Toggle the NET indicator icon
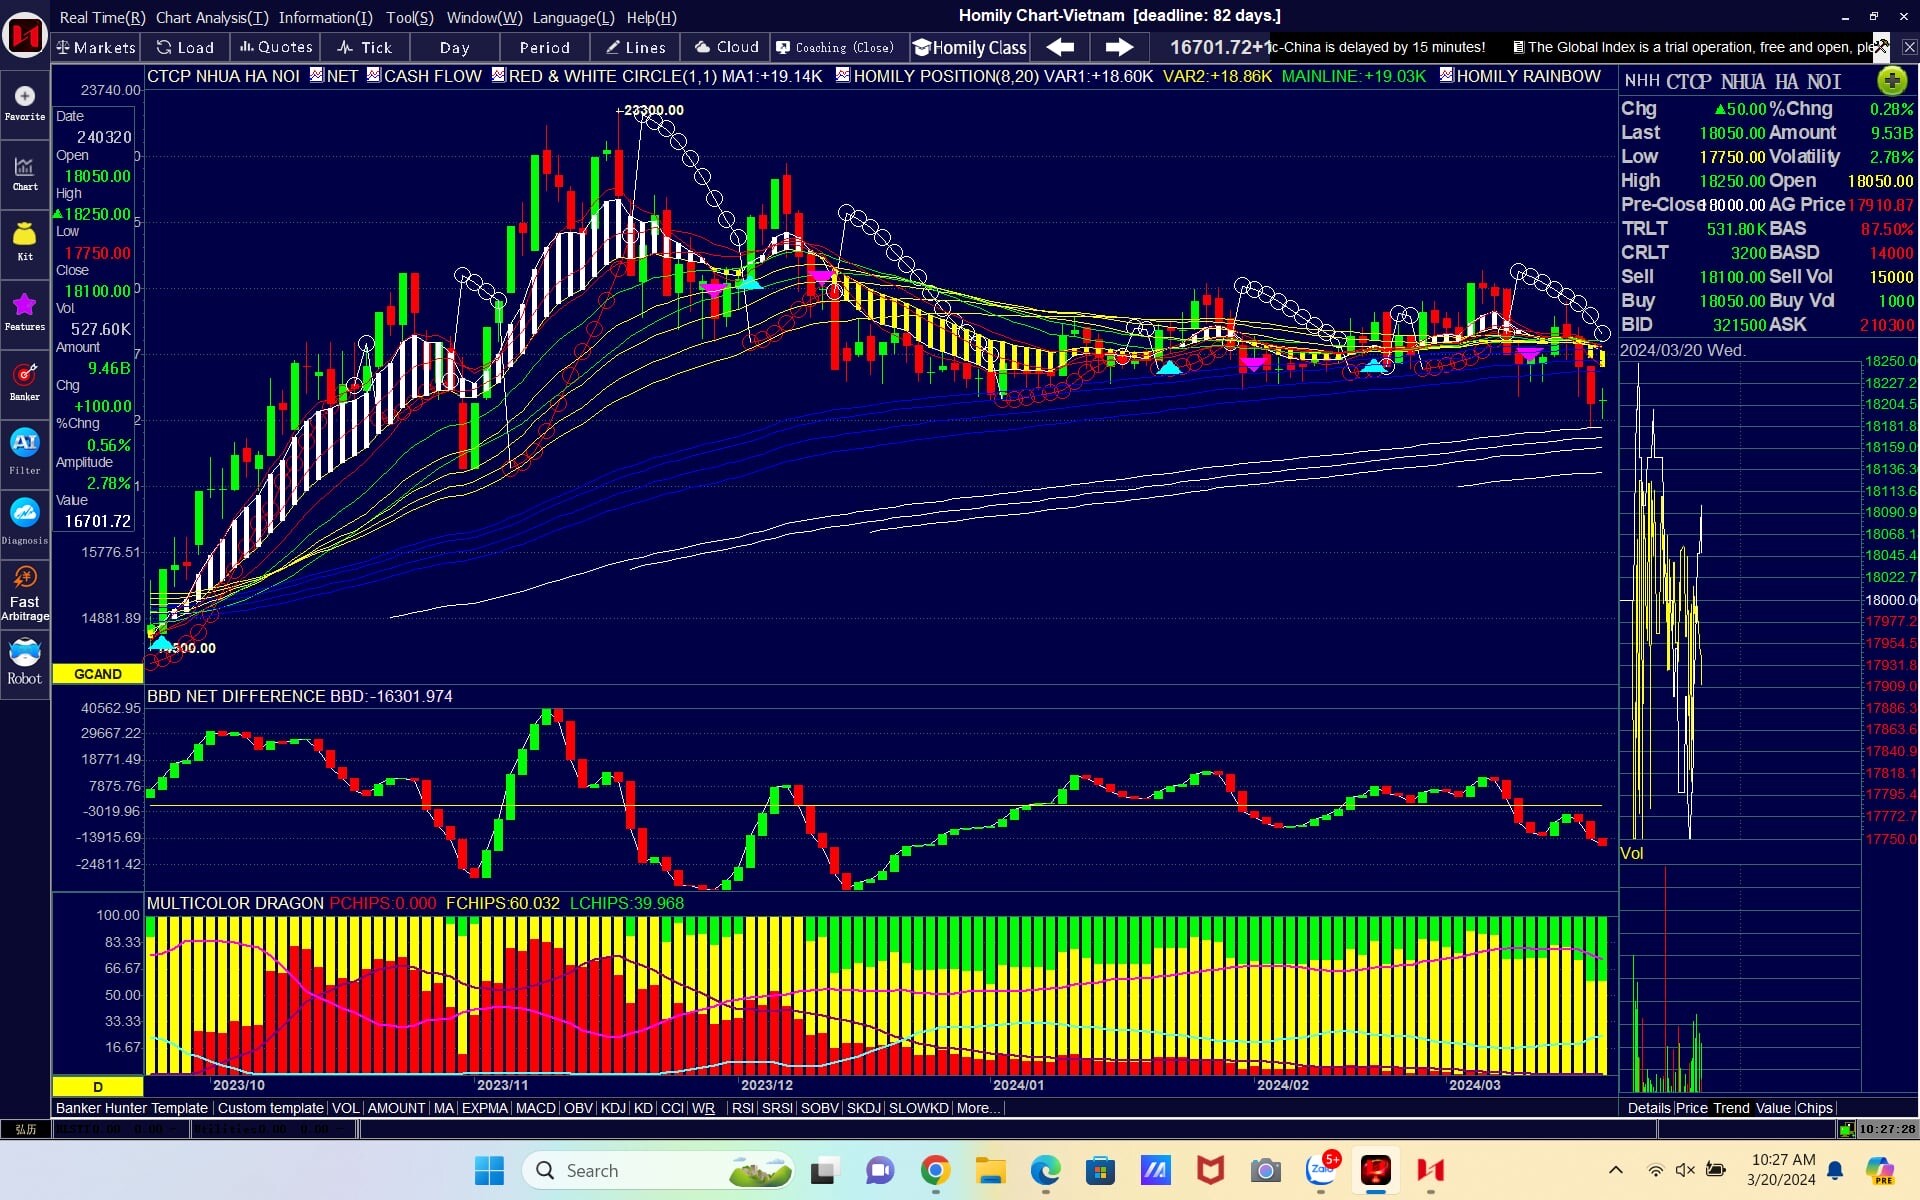The height and width of the screenshot is (1200, 1920). (317, 74)
